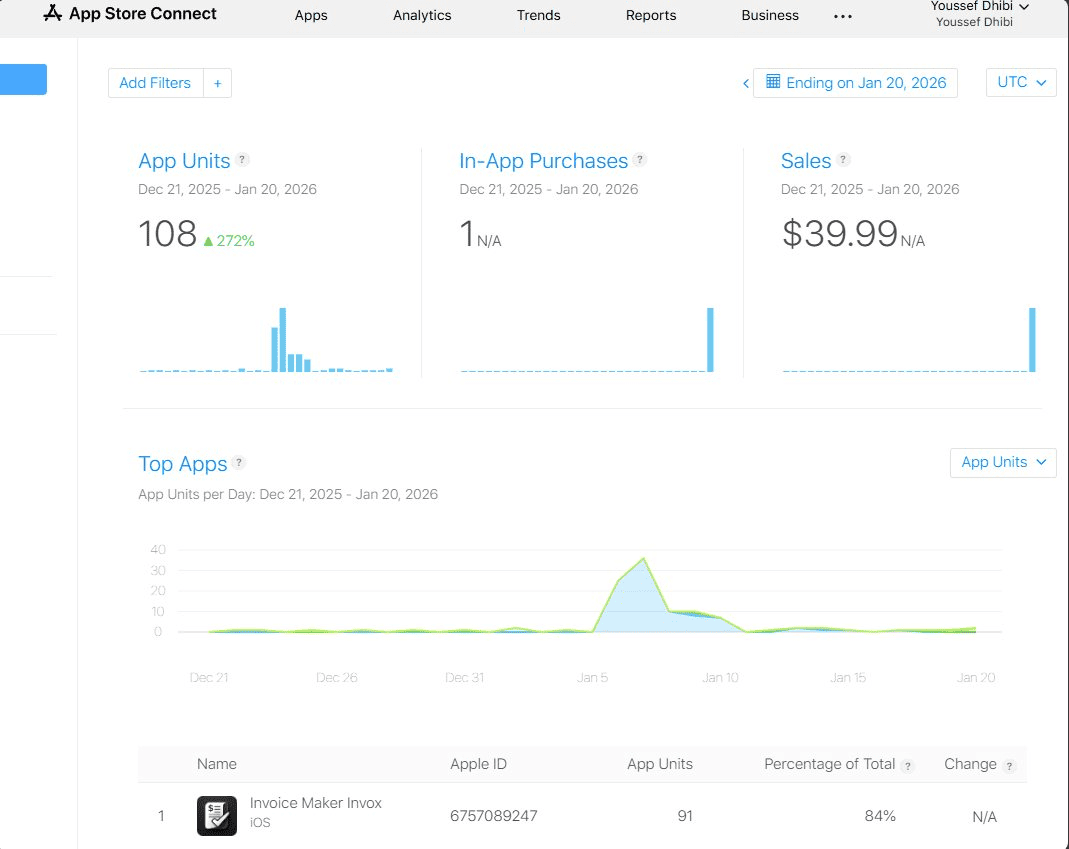Viewport: 1069px width, 849px height.
Task: Click the plus button next to Add Filters
Action: (x=217, y=83)
